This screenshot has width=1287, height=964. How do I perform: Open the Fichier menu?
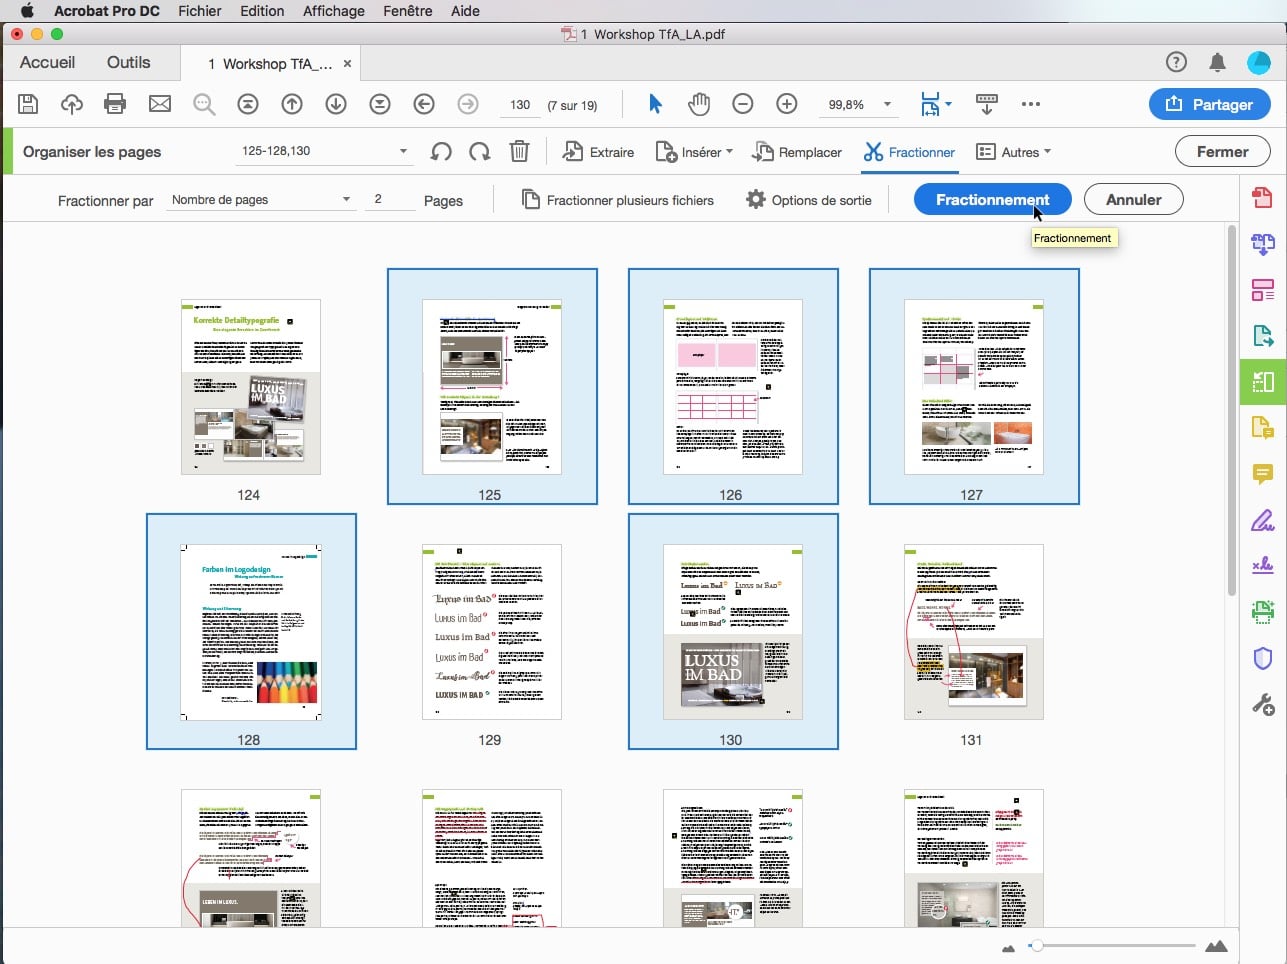[x=200, y=11]
